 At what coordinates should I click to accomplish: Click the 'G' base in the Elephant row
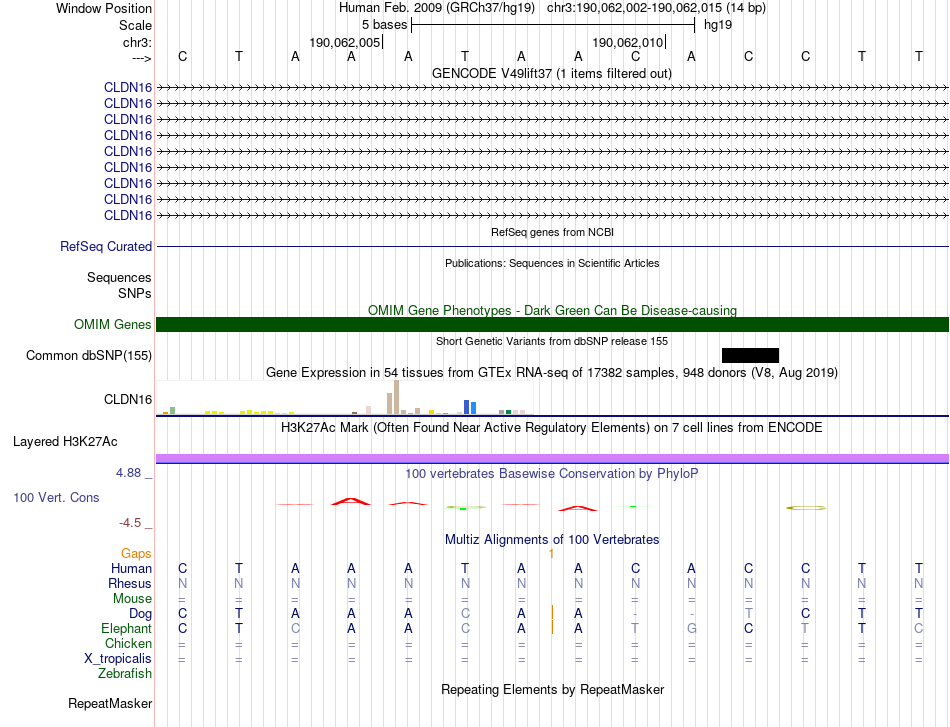[691, 629]
